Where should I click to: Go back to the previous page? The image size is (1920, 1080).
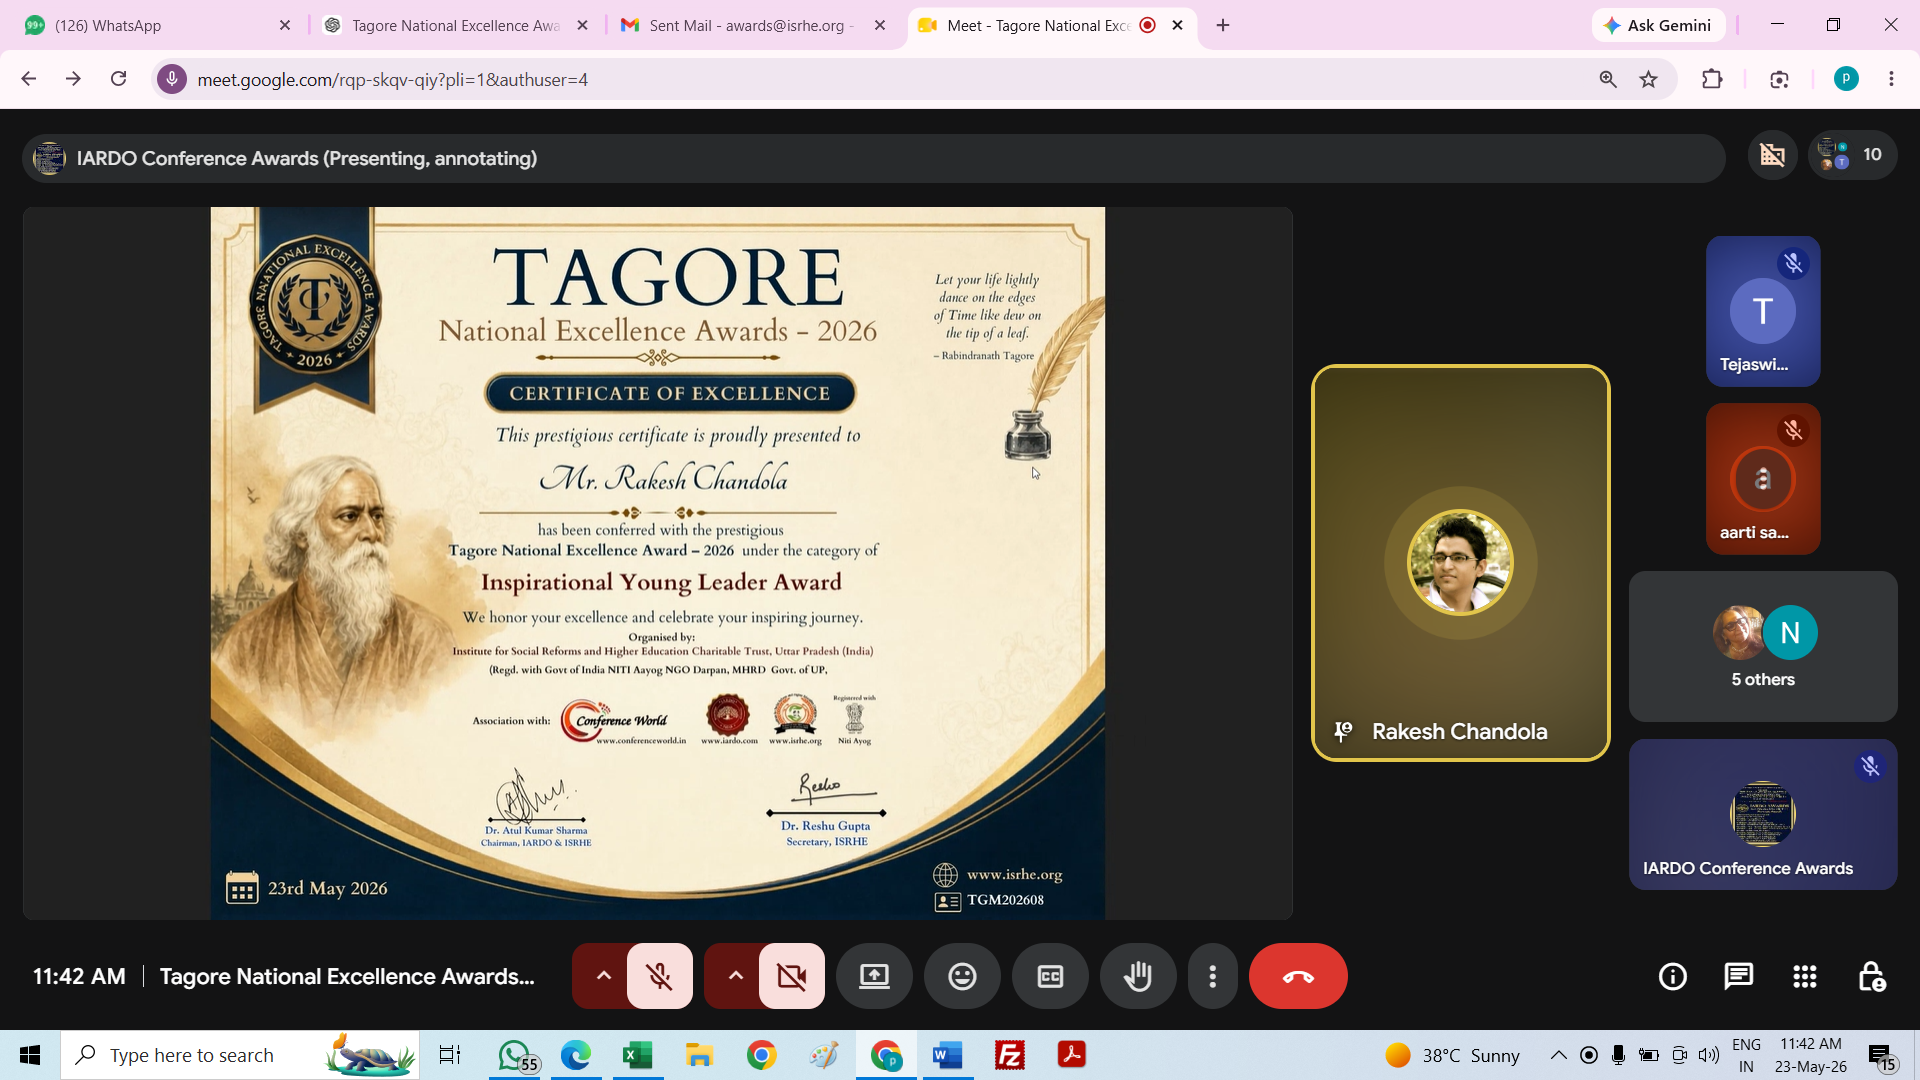[x=28, y=79]
